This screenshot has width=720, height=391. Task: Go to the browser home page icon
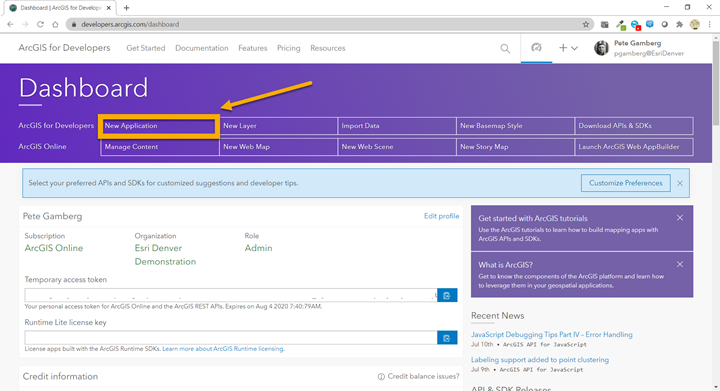click(55, 24)
